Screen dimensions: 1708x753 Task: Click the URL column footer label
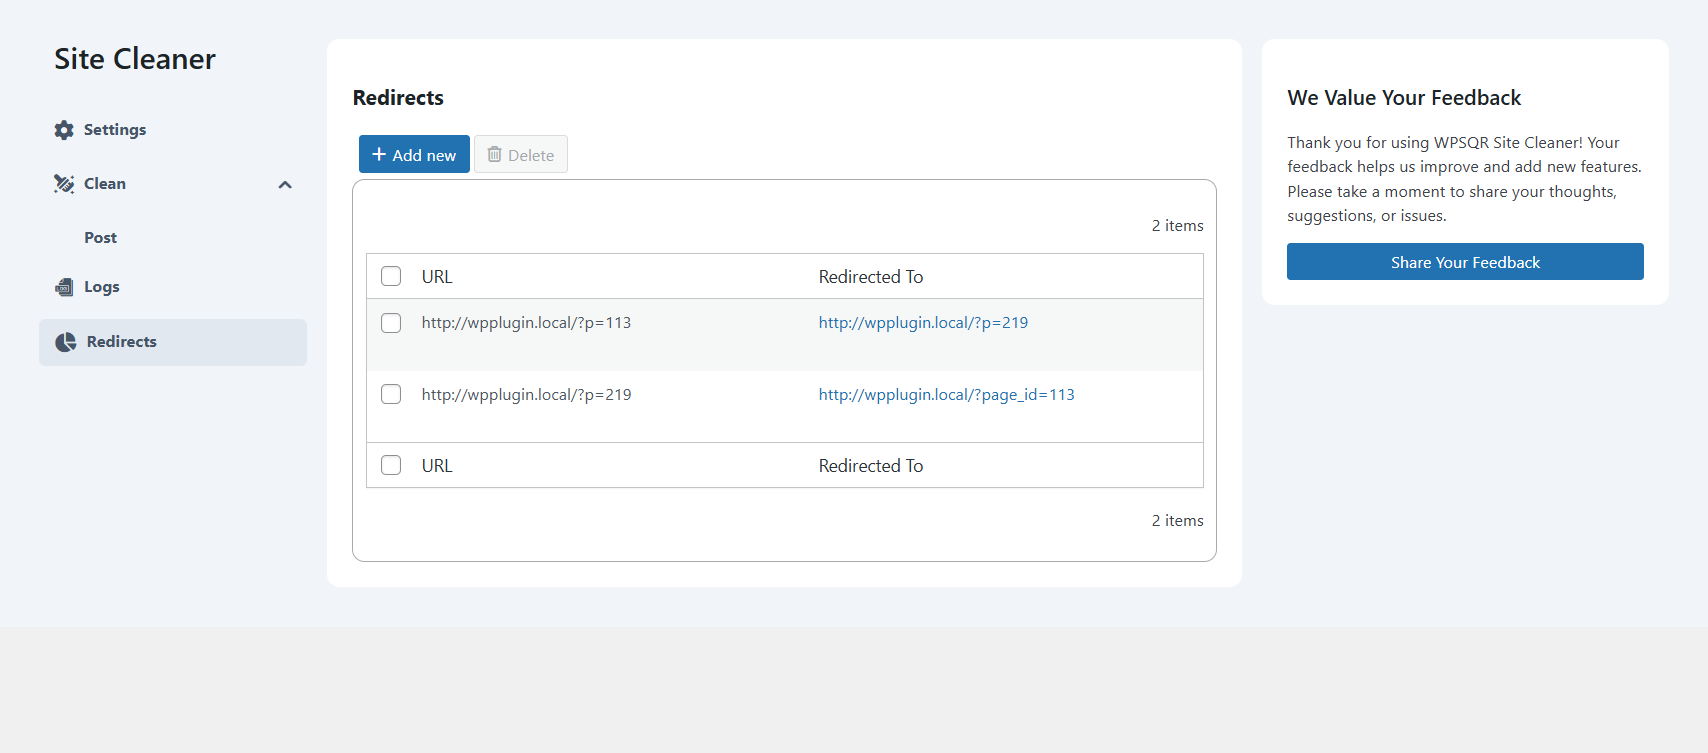point(437,466)
